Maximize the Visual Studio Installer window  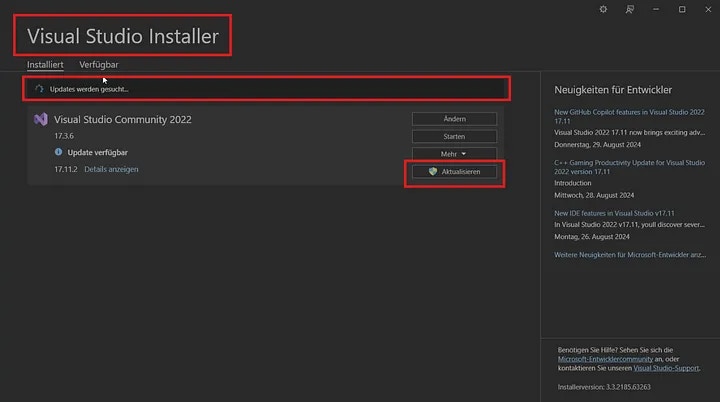682,9
